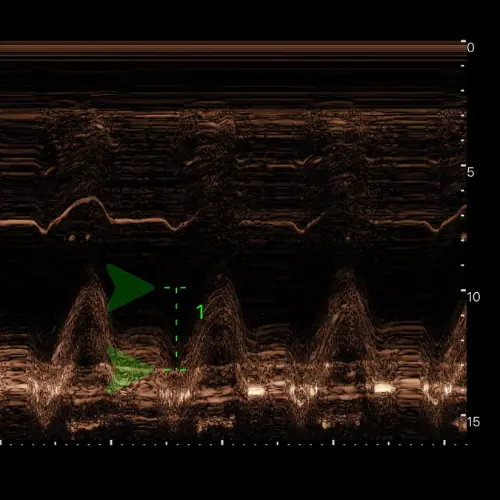Screen dimensions: 500x500
Task: Click the middle long time-axis tick mark
Action: [222, 442]
